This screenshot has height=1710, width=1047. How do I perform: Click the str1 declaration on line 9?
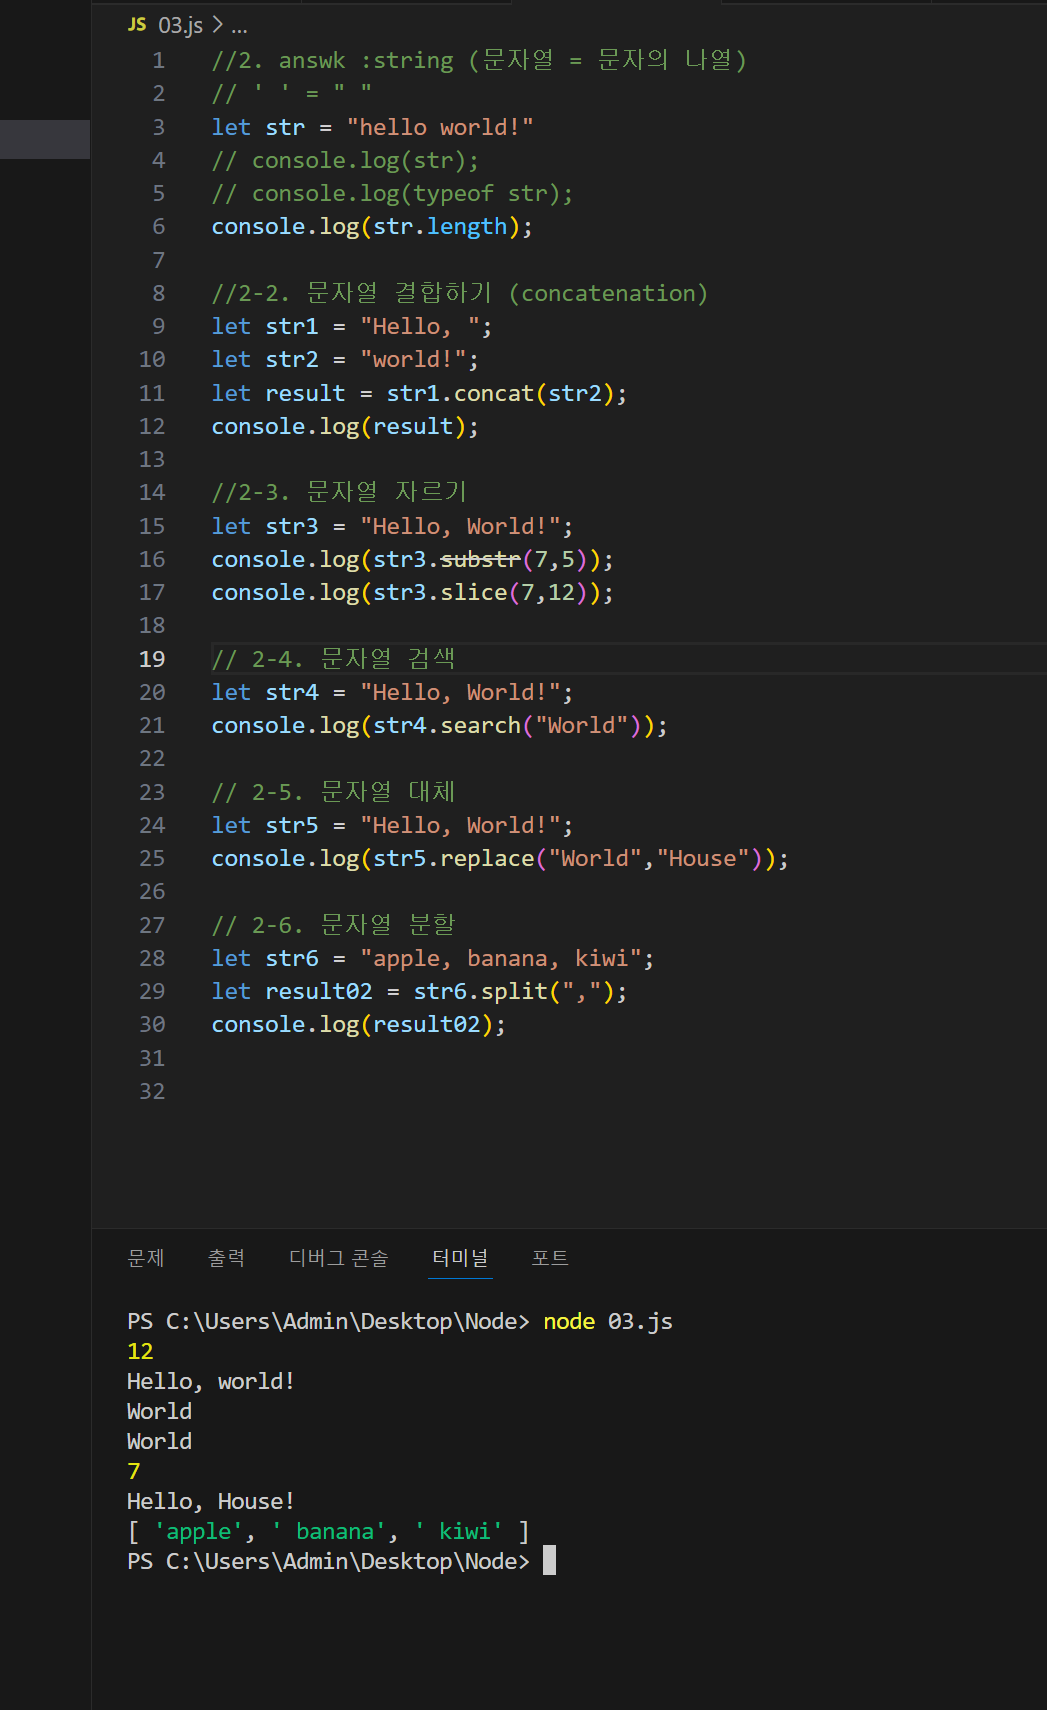pos(352,327)
